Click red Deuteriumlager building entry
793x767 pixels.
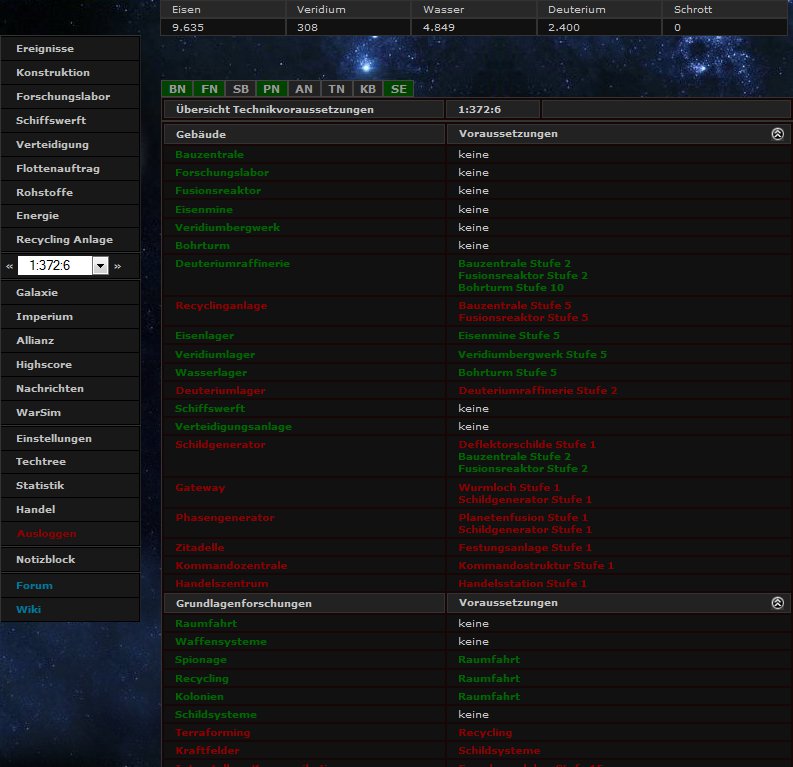click(x=220, y=390)
